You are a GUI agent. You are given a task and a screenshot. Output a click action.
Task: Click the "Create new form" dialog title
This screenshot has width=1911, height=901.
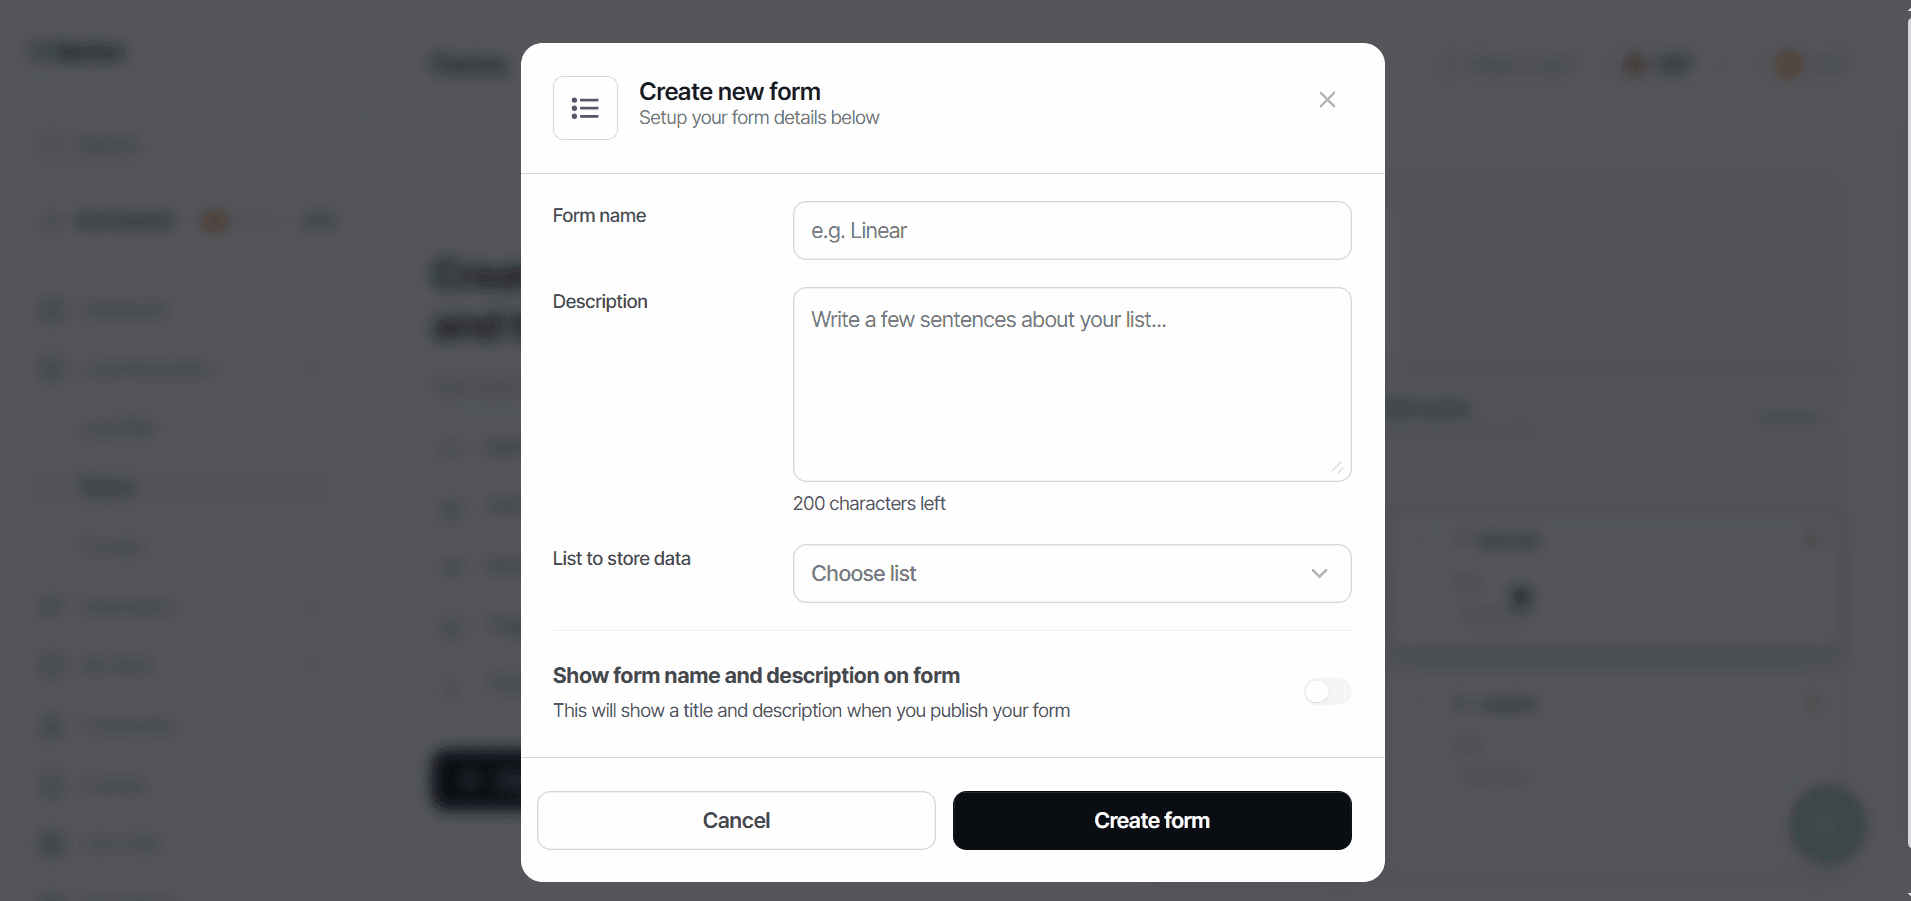tap(730, 92)
